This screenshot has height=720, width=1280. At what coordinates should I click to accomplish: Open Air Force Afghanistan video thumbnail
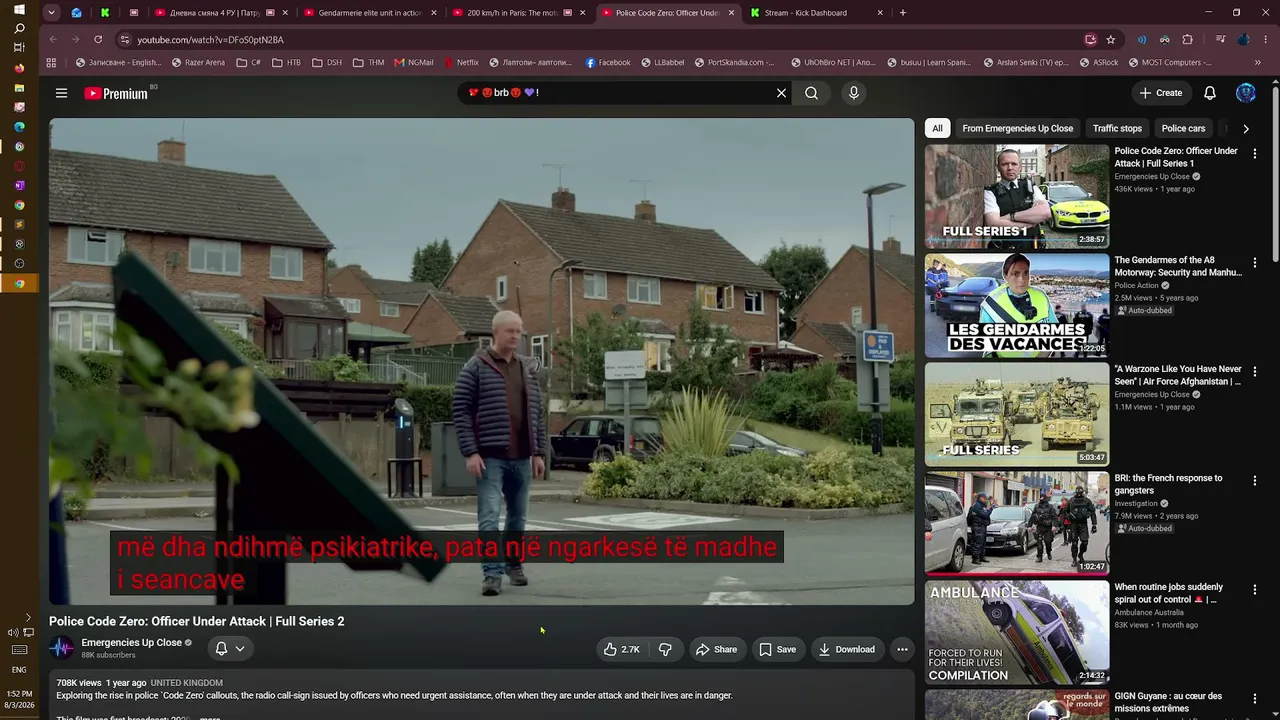pos(1017,415)
